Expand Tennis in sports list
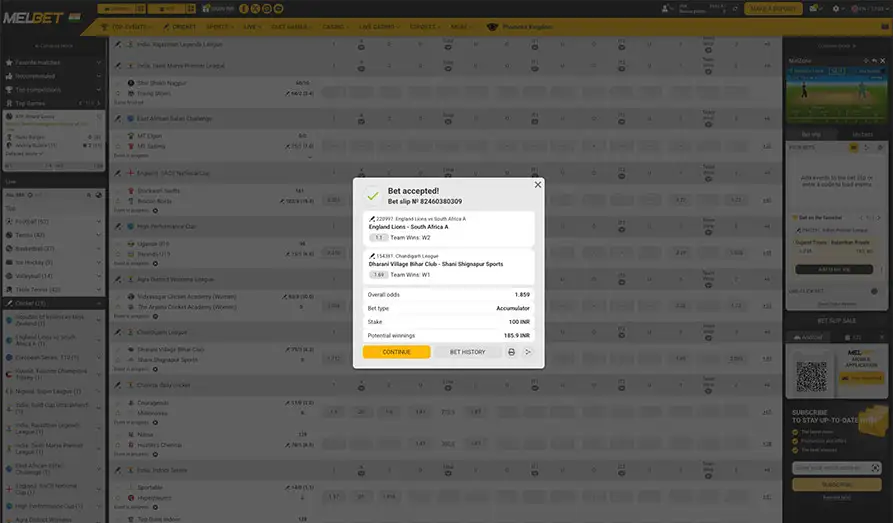 tap(53, 235)
